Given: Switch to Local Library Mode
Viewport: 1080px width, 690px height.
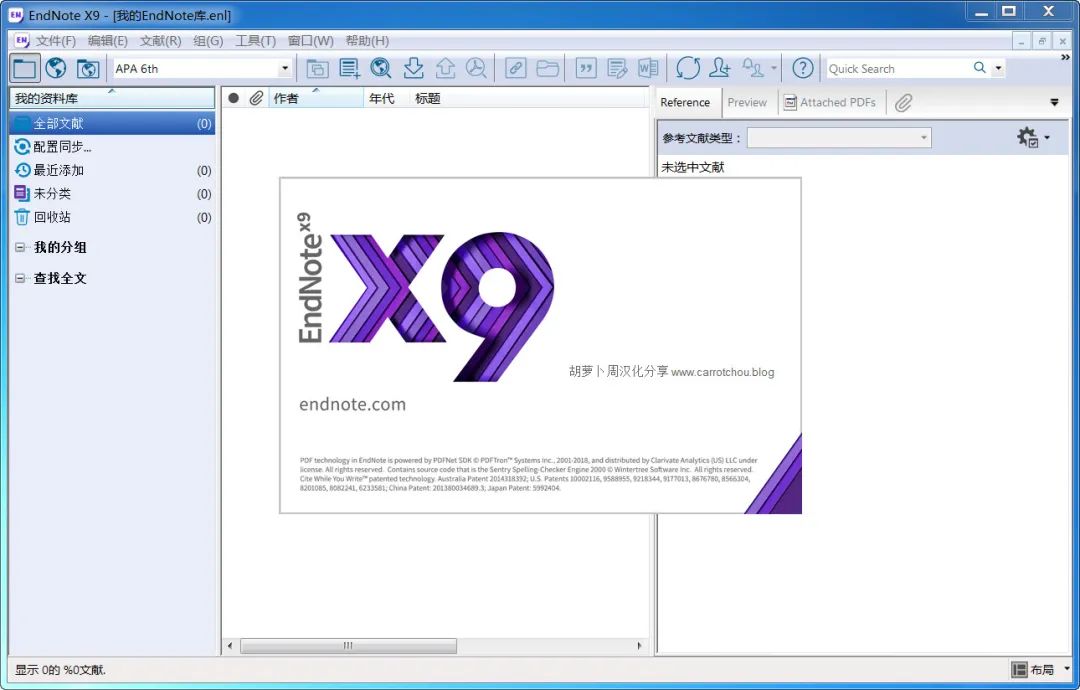Looking at the screenshot, I should point(24,68).
